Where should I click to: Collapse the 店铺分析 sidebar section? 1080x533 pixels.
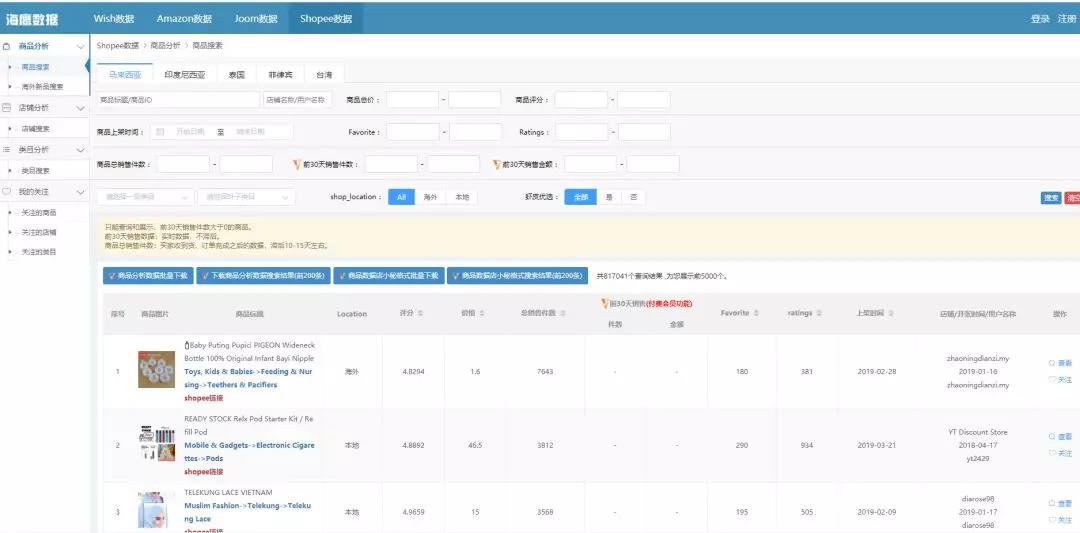[x=80, y=107]
